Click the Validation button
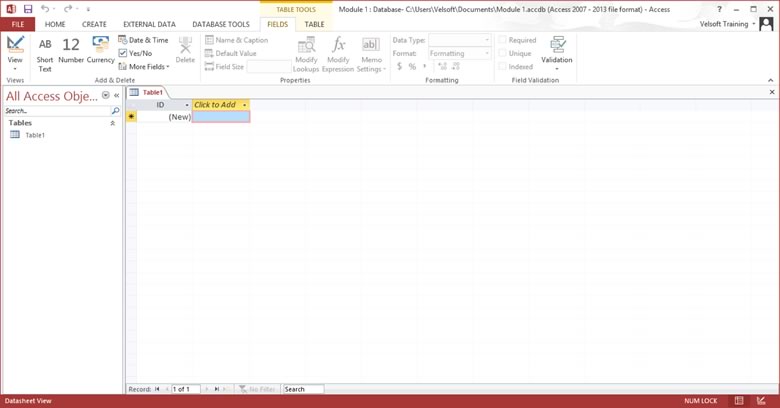 click(557, 50)
